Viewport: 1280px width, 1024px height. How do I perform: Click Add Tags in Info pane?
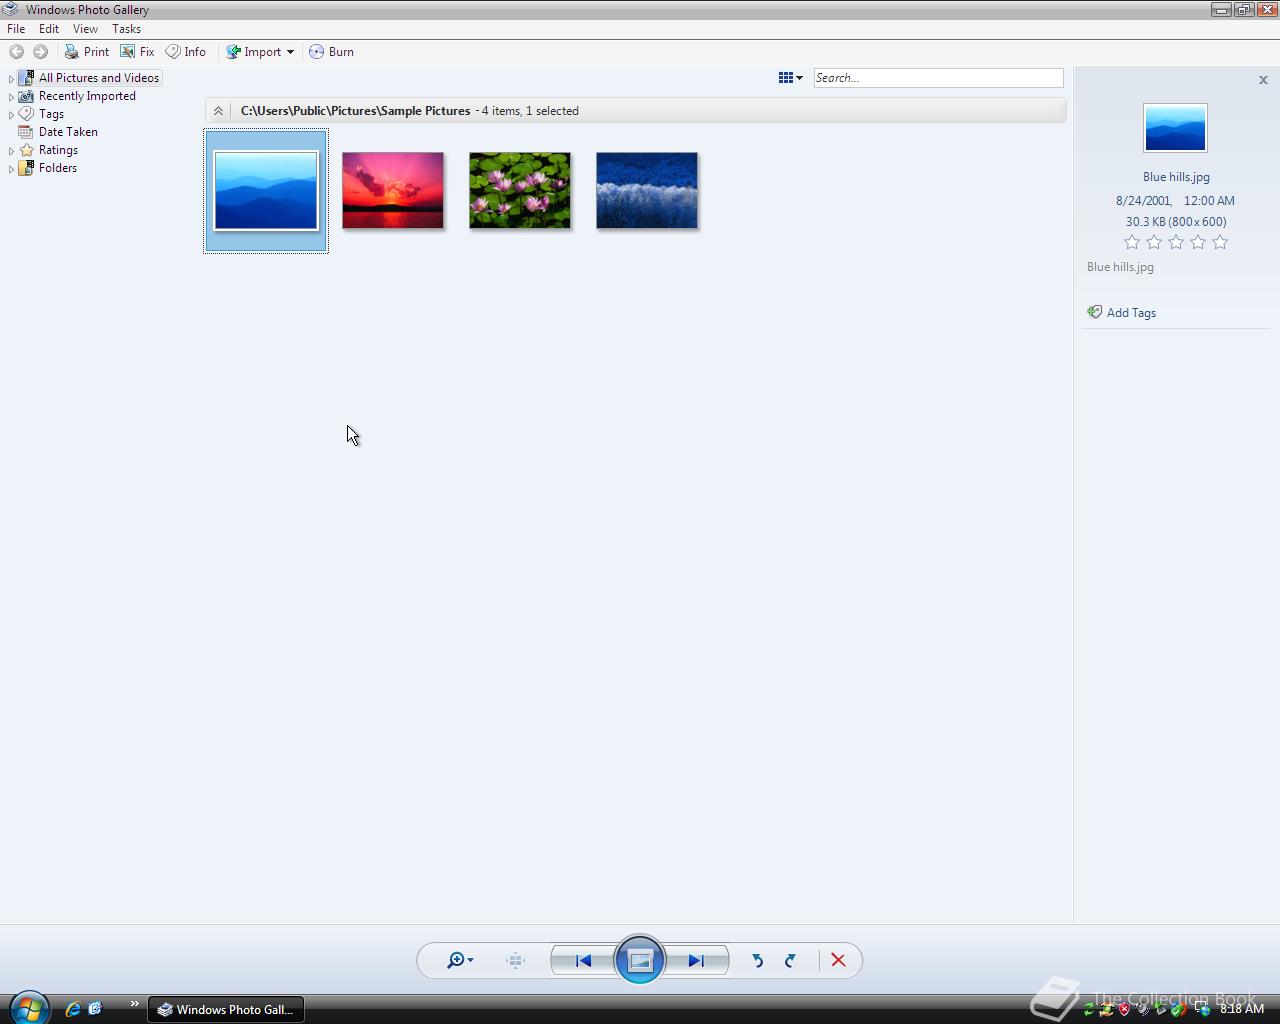(x=1122, y=313)
